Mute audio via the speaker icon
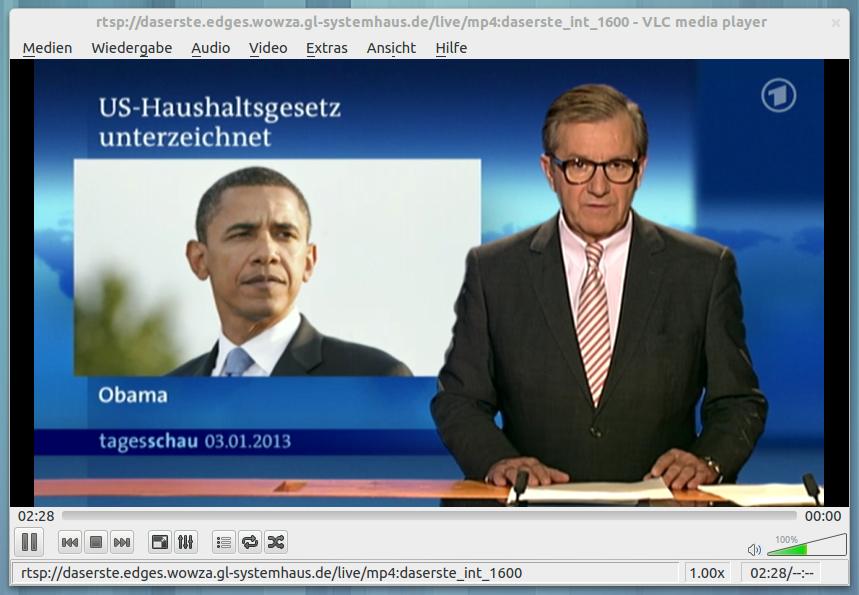 click(x=754, y=550)
